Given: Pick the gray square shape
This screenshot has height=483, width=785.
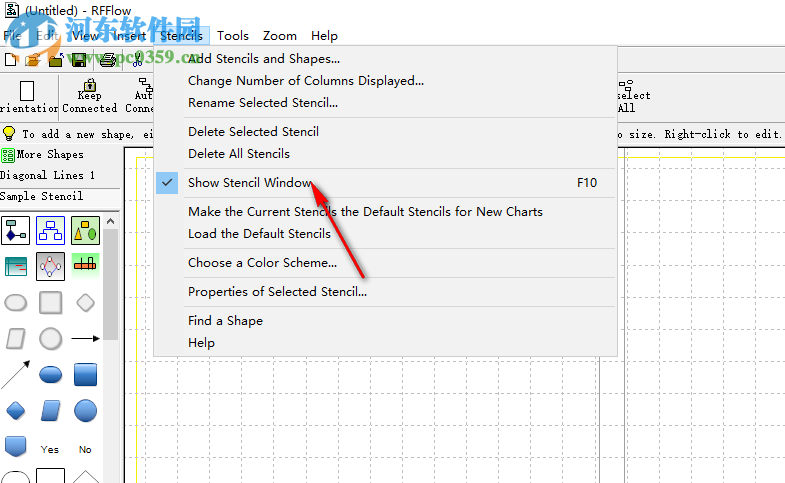Looking at the screenshot, I should (51, 303).
